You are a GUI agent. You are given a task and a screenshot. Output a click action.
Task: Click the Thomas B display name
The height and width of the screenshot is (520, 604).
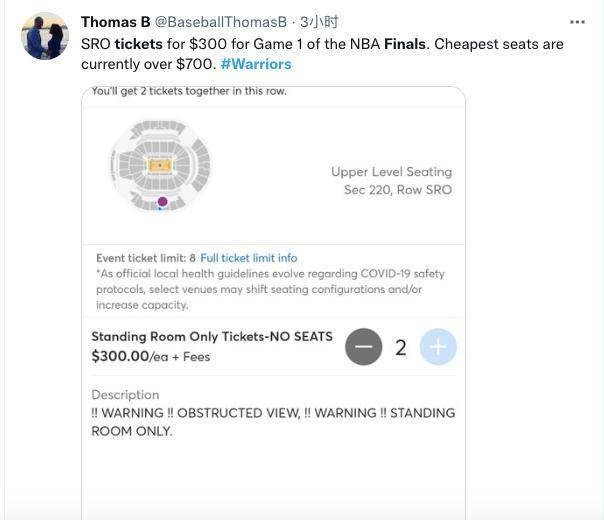point(116,22)
